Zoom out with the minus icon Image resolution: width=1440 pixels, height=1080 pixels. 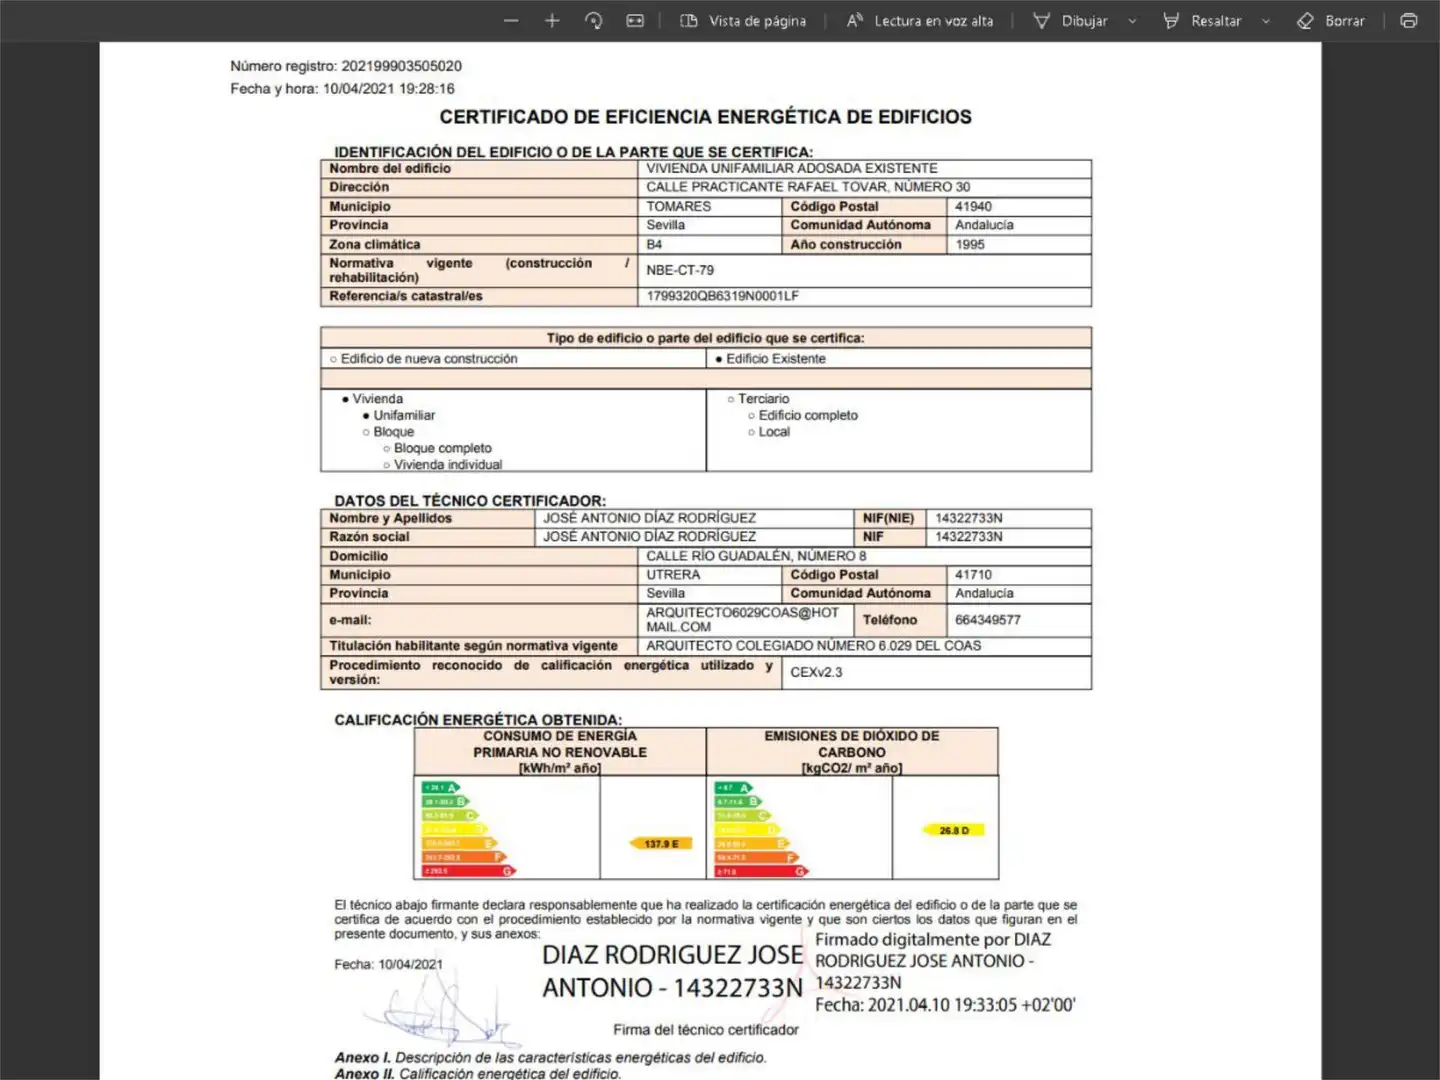point(511,20)
